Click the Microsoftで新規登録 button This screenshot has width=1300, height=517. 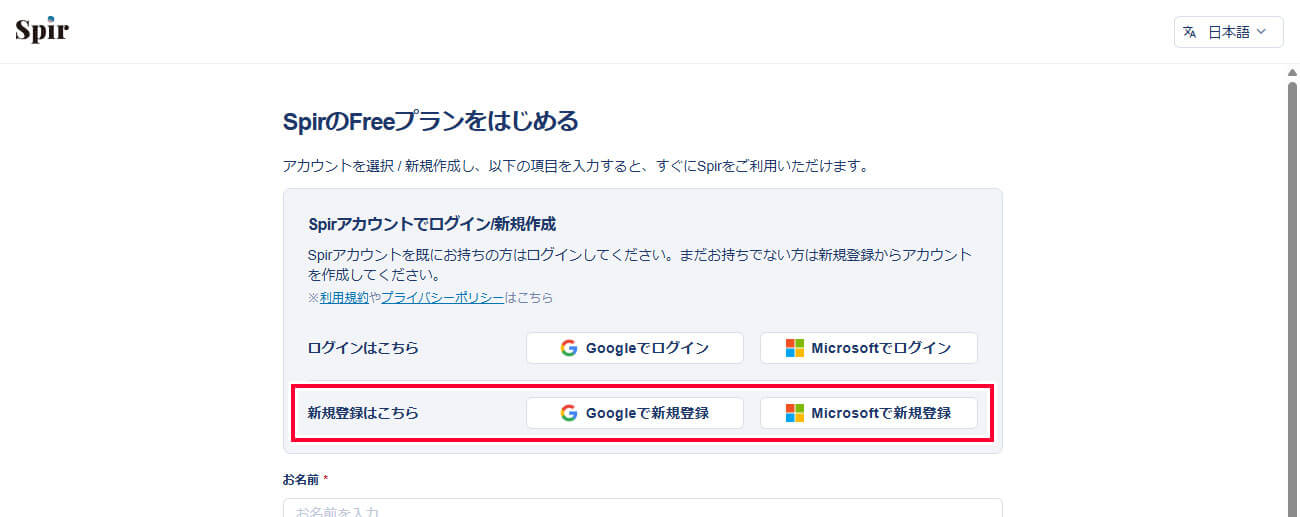pos(869,413)
